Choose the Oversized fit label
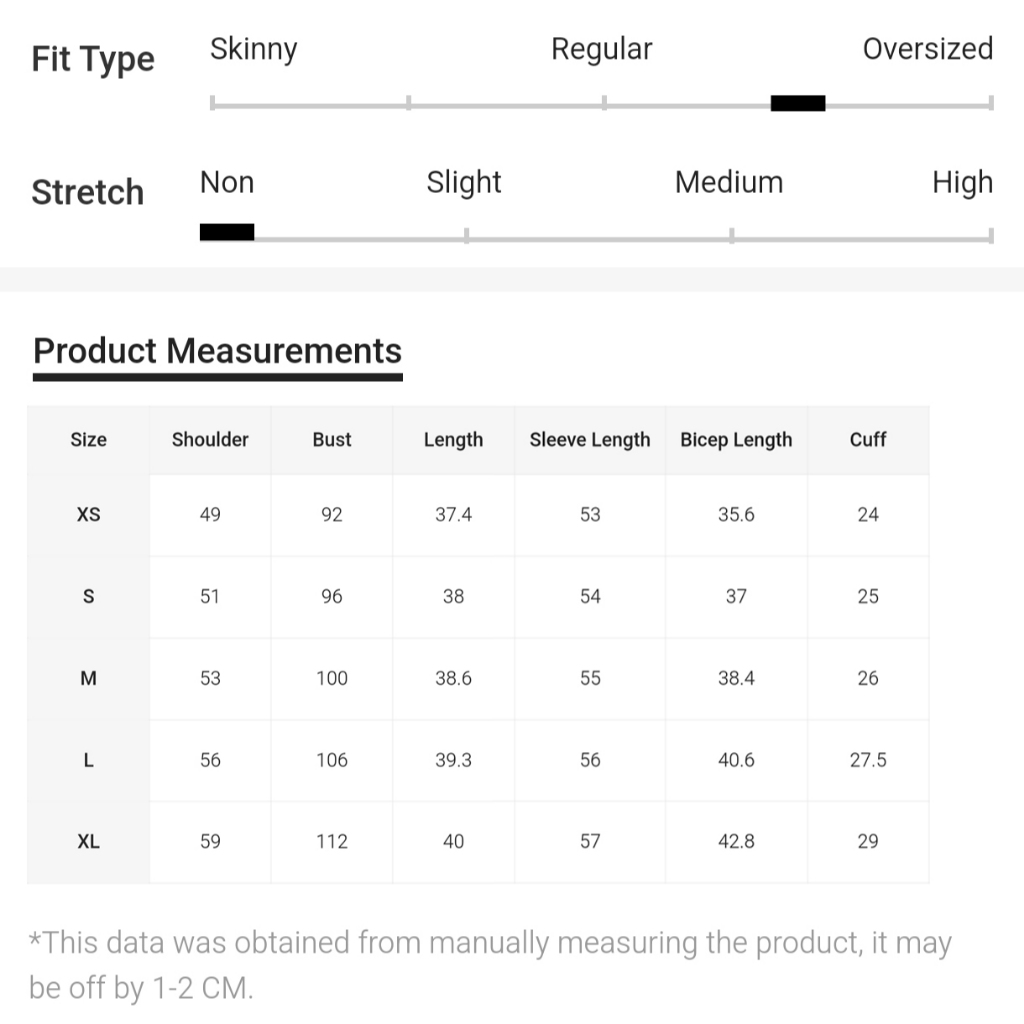 (927, 49)
